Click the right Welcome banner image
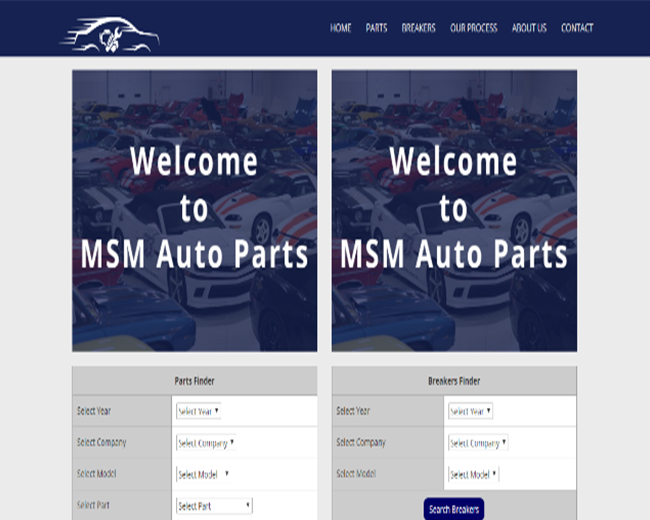Viewport: 650px width, 520px height. coord(454,210)
